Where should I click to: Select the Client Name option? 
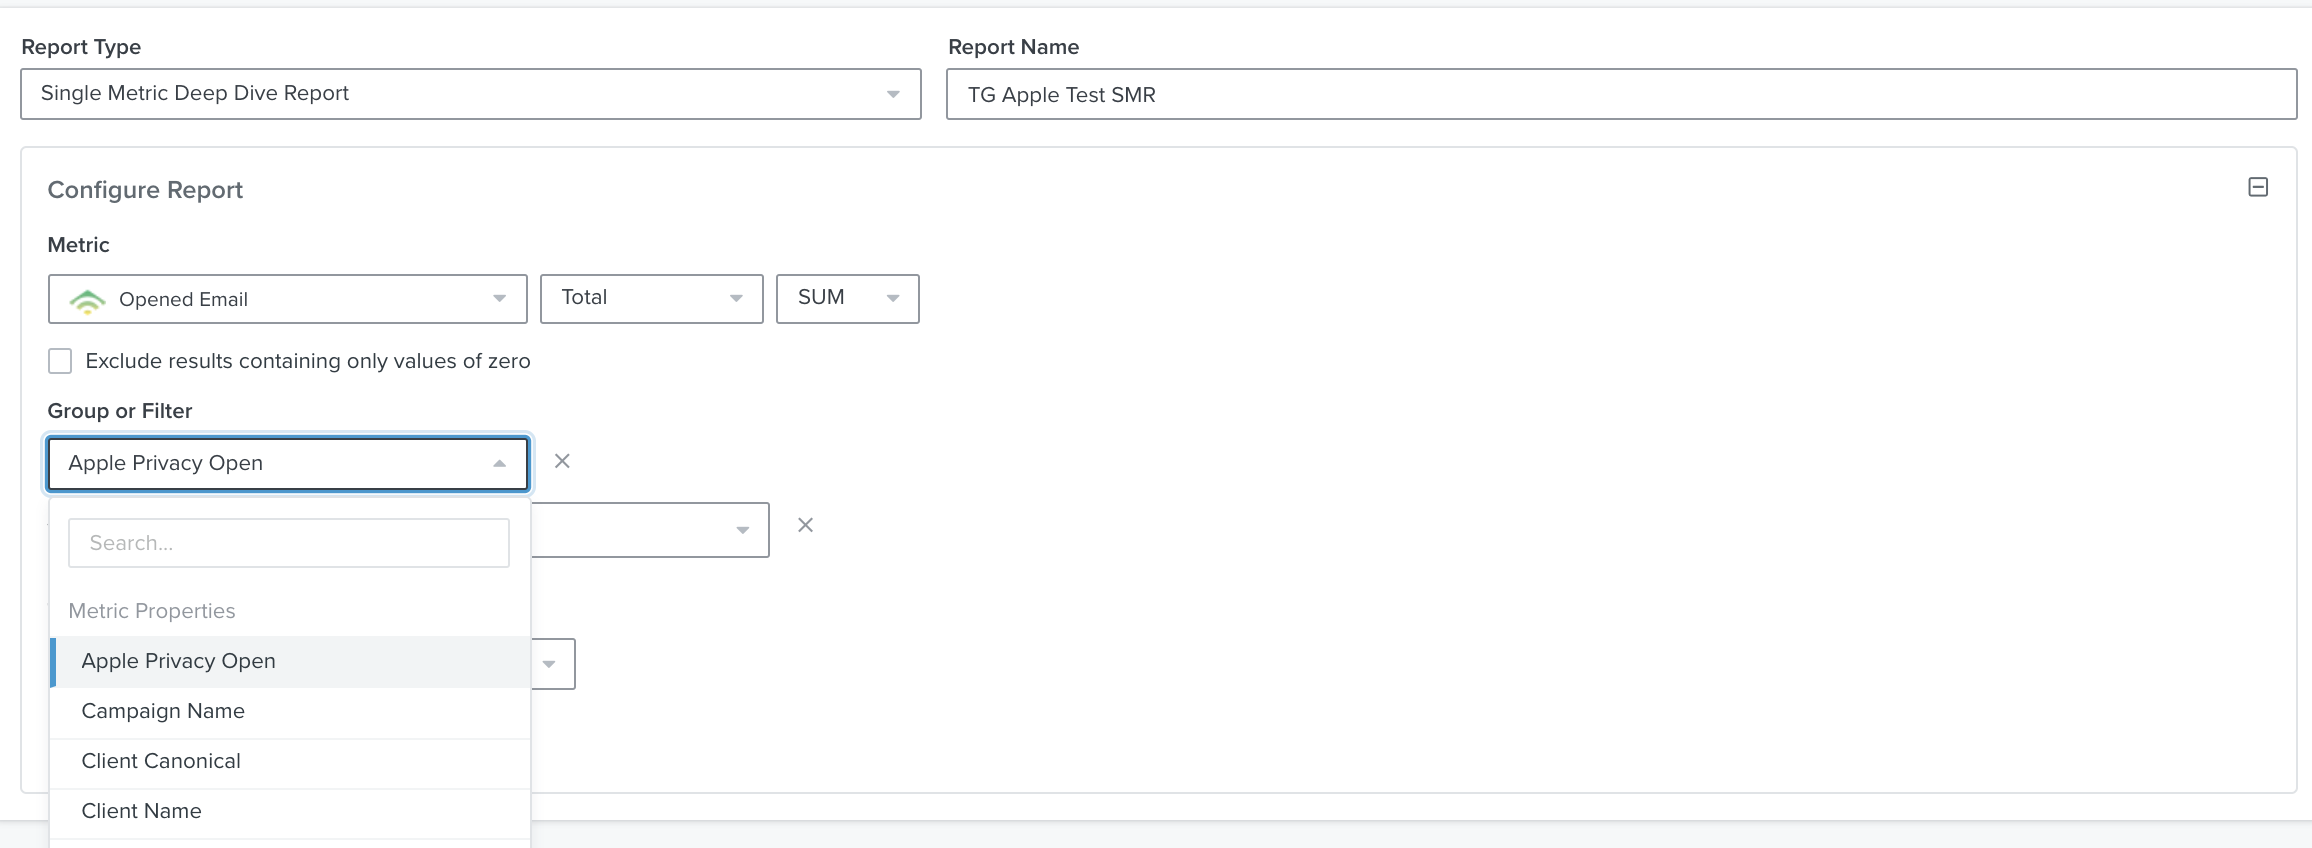pos(141,811)
